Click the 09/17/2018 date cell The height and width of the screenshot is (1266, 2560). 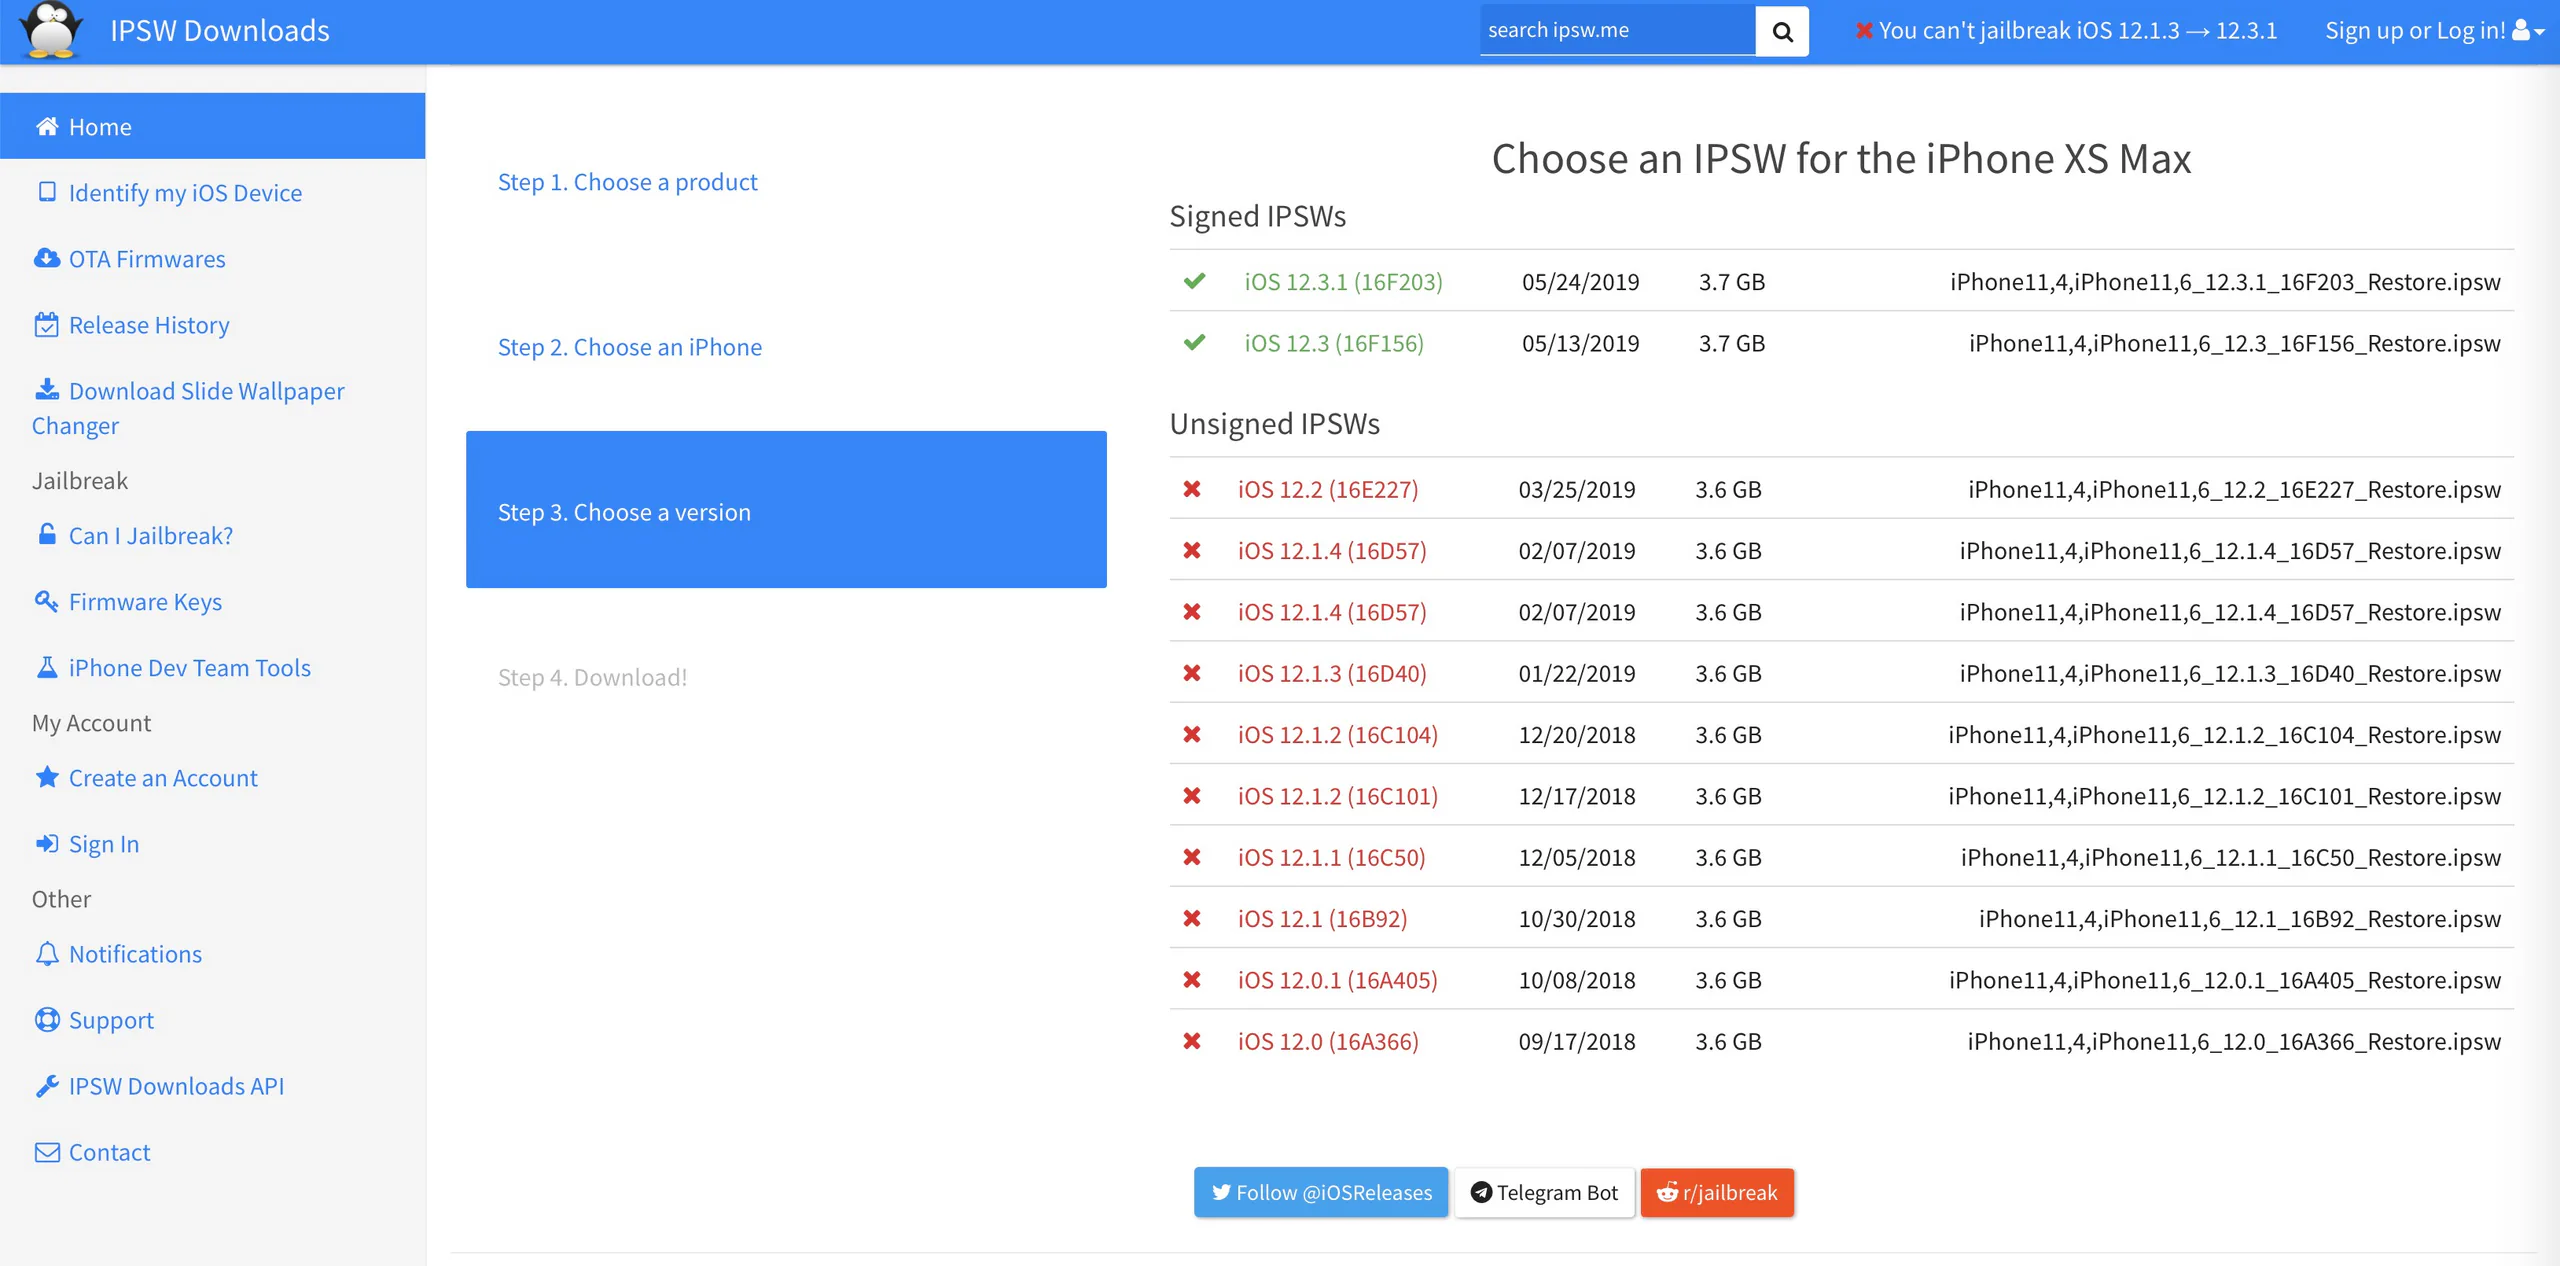[1577, 1041]
